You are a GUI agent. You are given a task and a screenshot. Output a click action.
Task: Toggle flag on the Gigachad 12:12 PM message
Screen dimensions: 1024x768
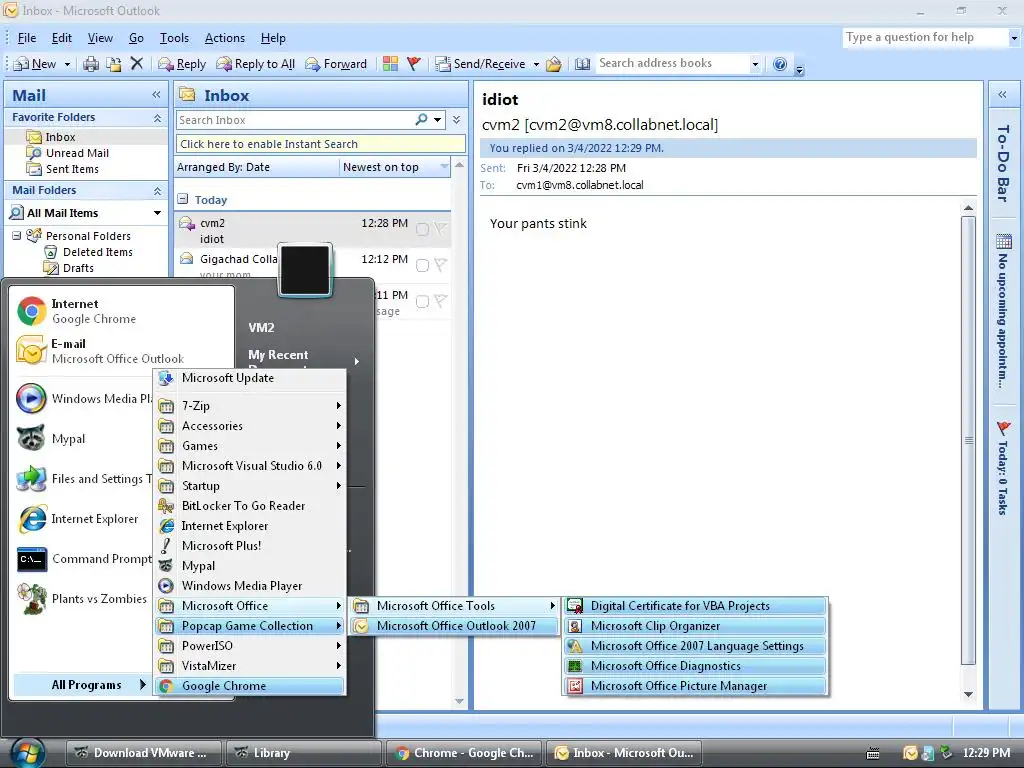[x=441, y=264]
